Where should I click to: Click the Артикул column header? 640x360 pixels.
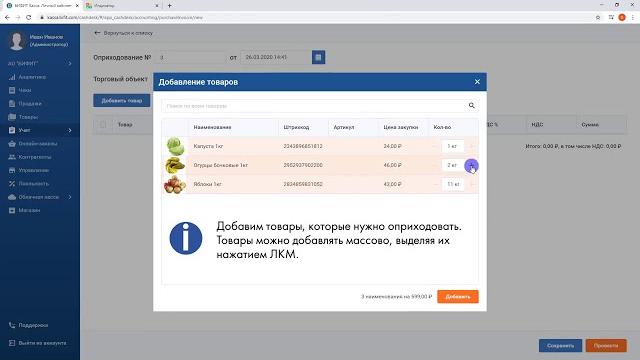[x=344, y=127]
